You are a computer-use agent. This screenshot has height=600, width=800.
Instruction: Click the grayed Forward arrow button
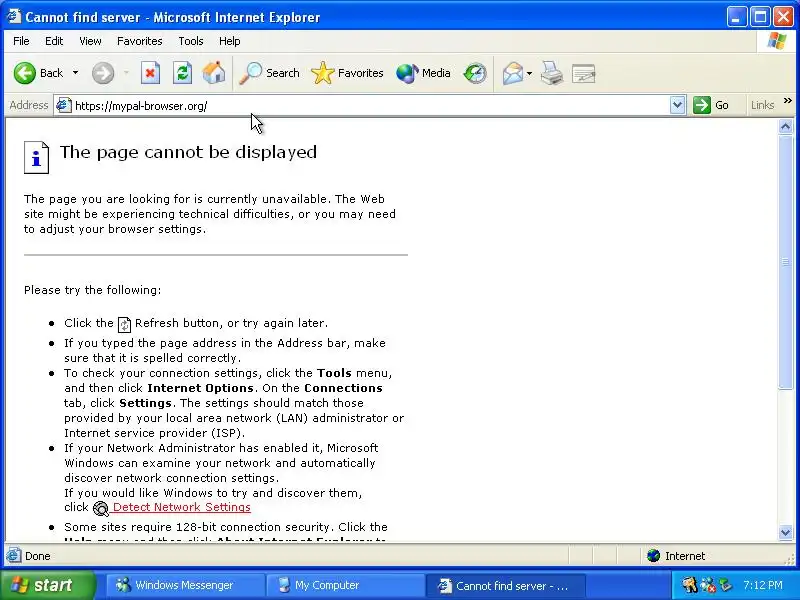[103, 73]
